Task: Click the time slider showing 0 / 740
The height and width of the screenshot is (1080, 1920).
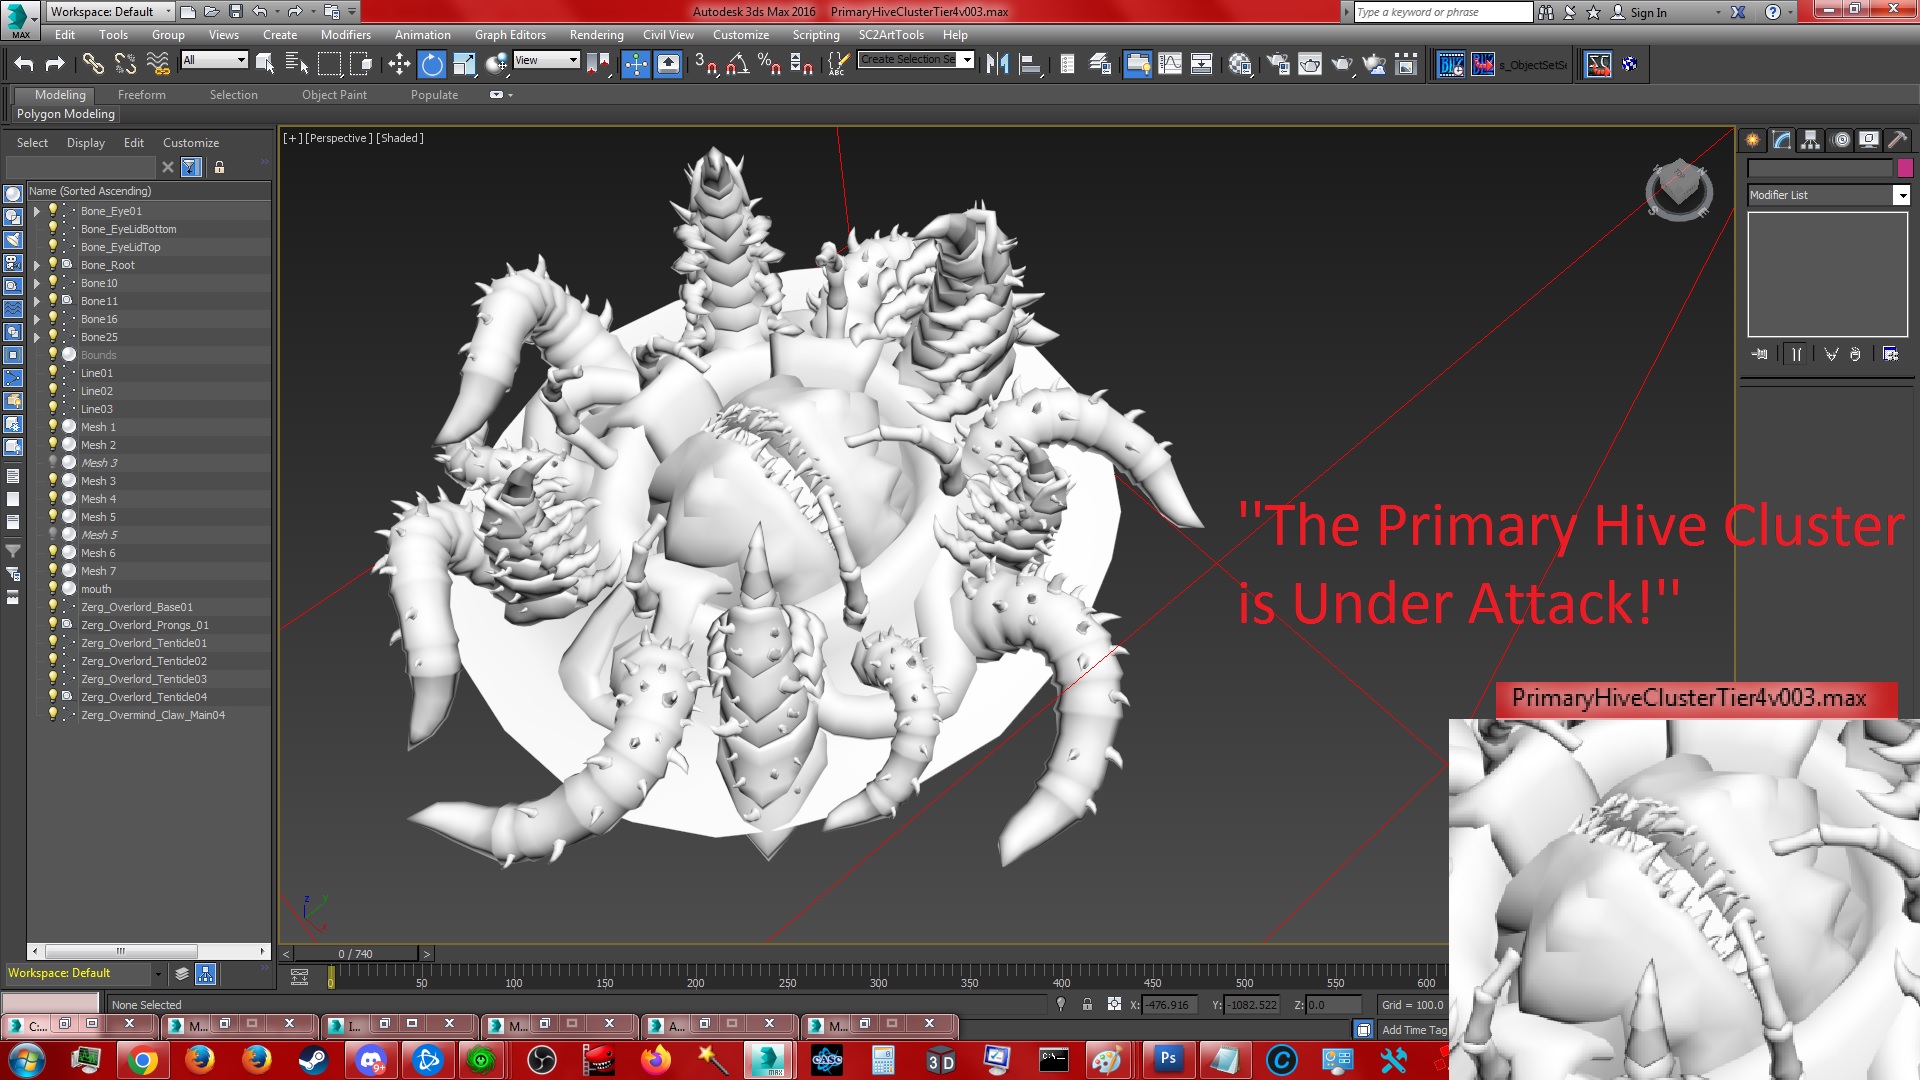Action: pos(355,954)
